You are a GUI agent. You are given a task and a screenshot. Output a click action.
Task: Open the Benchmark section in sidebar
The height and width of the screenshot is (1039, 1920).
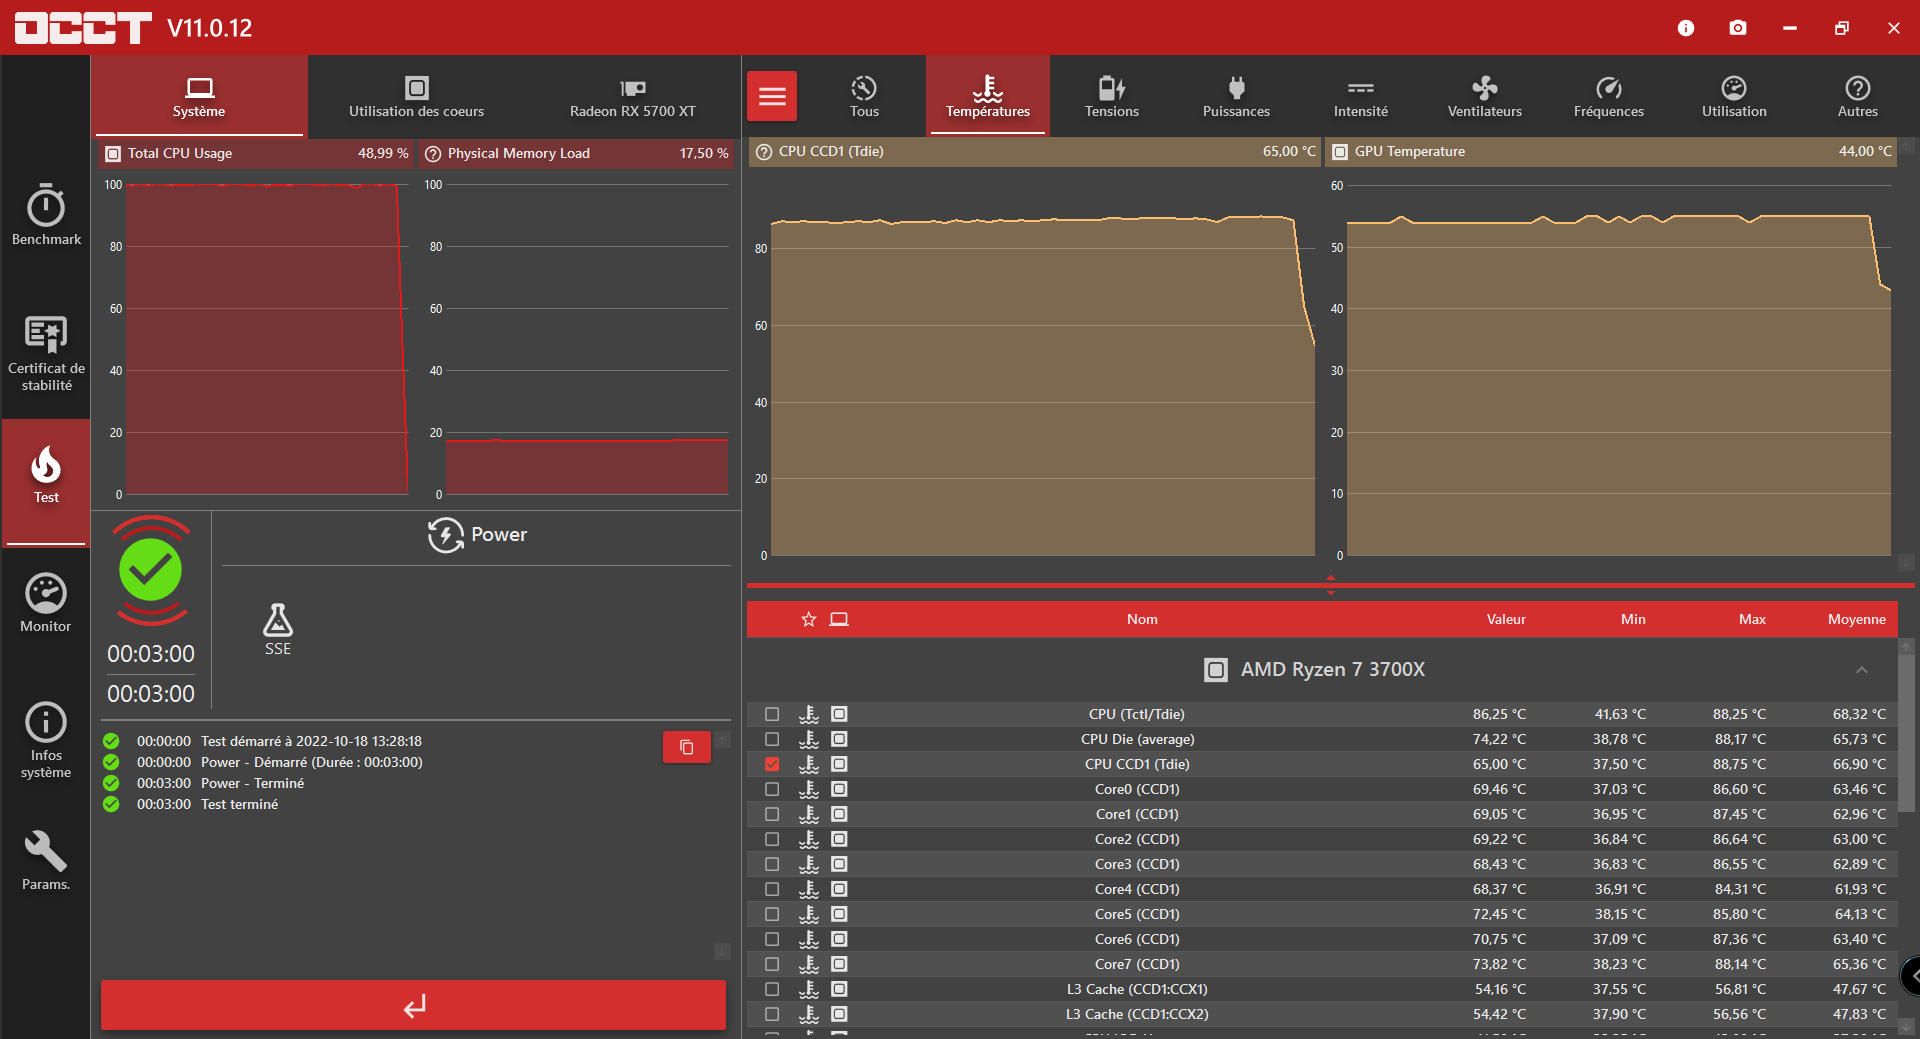(46, 215)
